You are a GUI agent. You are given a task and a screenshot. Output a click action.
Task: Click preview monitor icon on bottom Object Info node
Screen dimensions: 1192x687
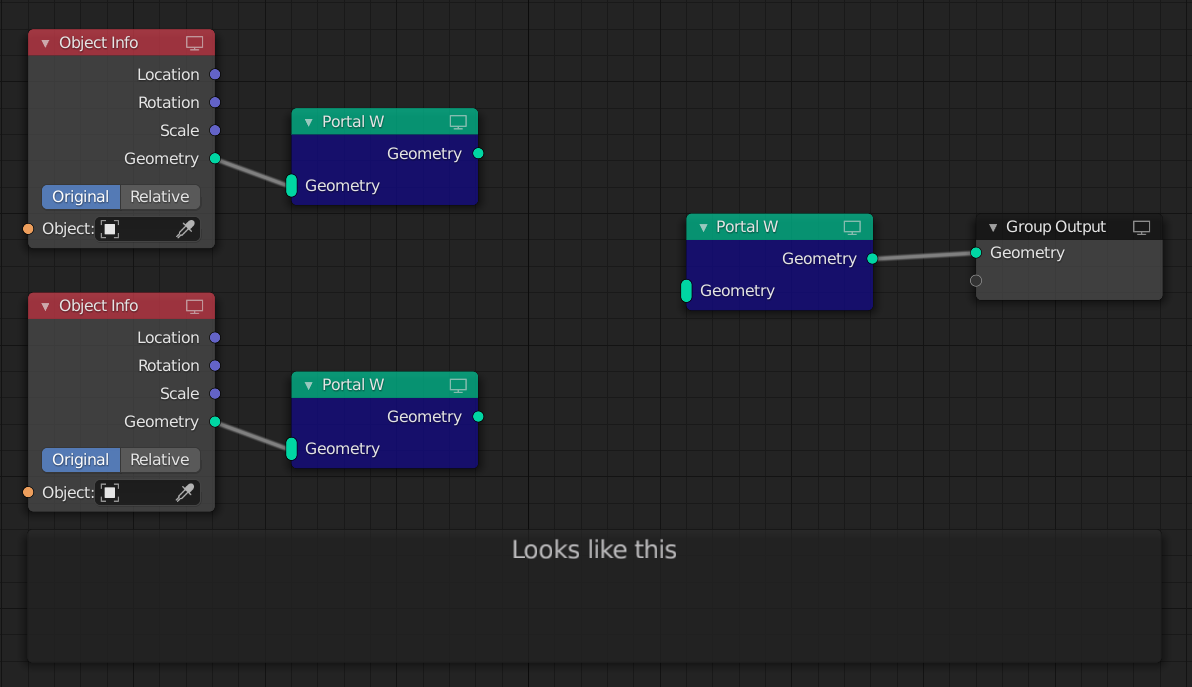[x=195, y=306]
